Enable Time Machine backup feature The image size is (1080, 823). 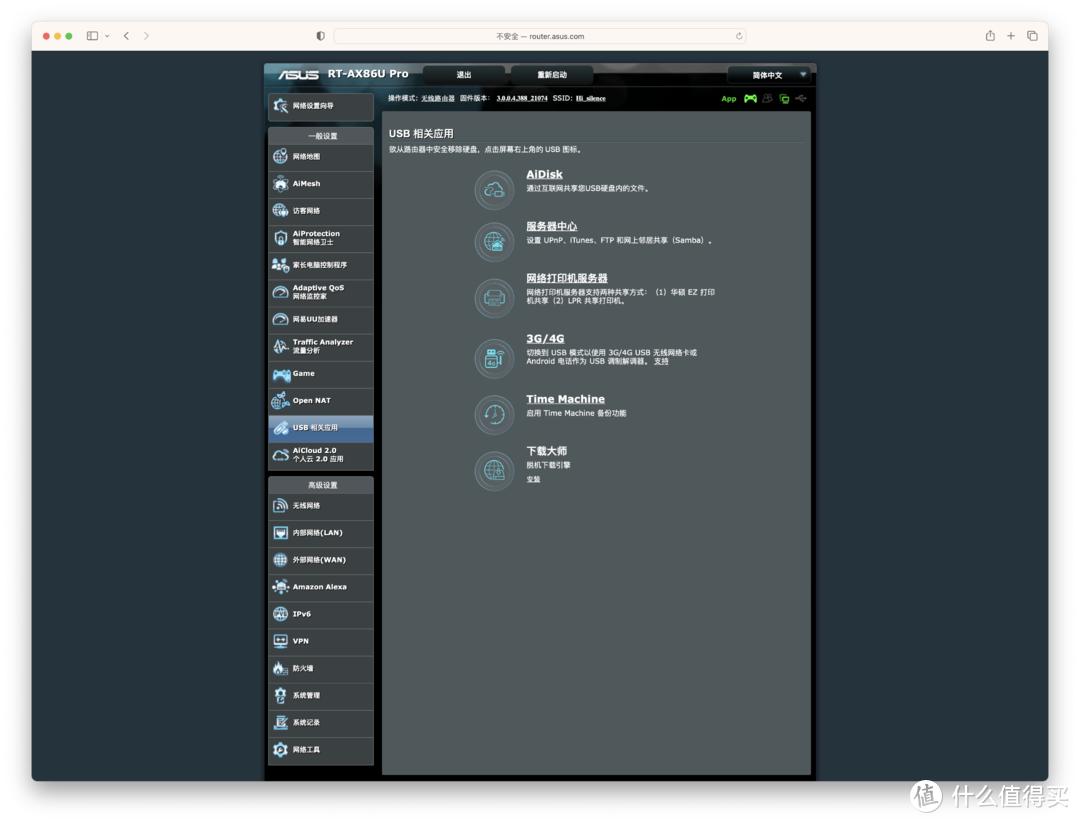point(565,399)
